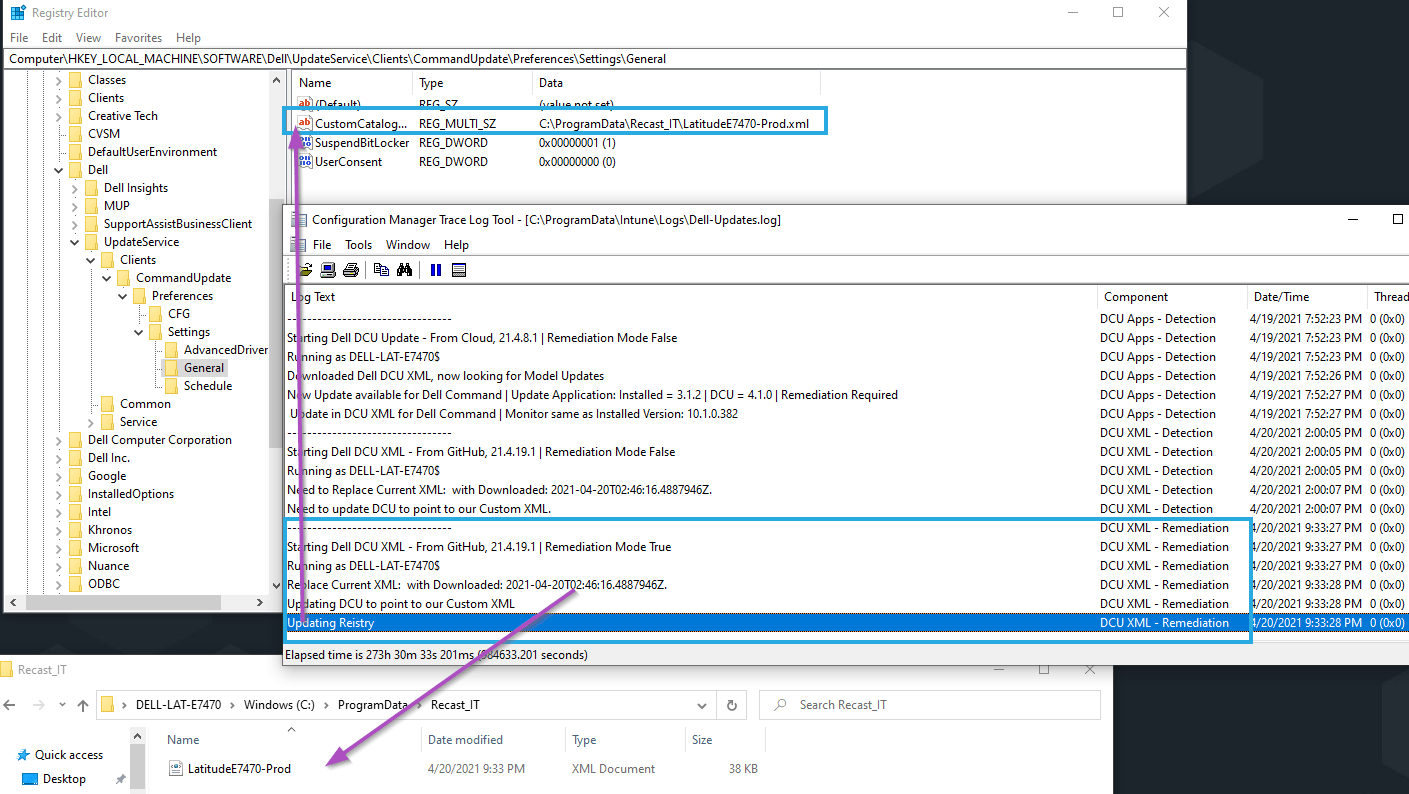Image resolution: width=1409 pixels, height=794 pixels.
Task: Select the LatitudeE7470-Prod XML file
Action: click(x=239, y=769)
